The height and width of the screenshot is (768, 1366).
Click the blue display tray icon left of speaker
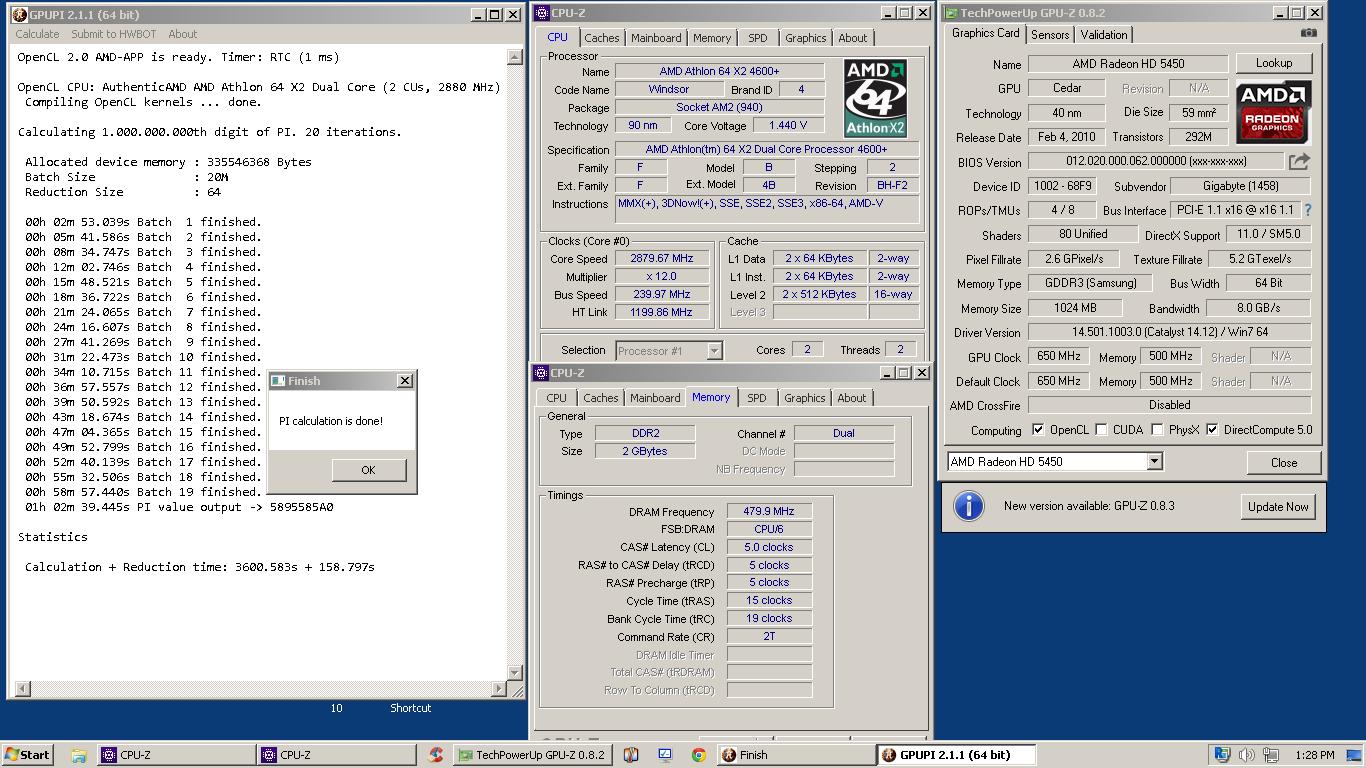coord(1221,755)
